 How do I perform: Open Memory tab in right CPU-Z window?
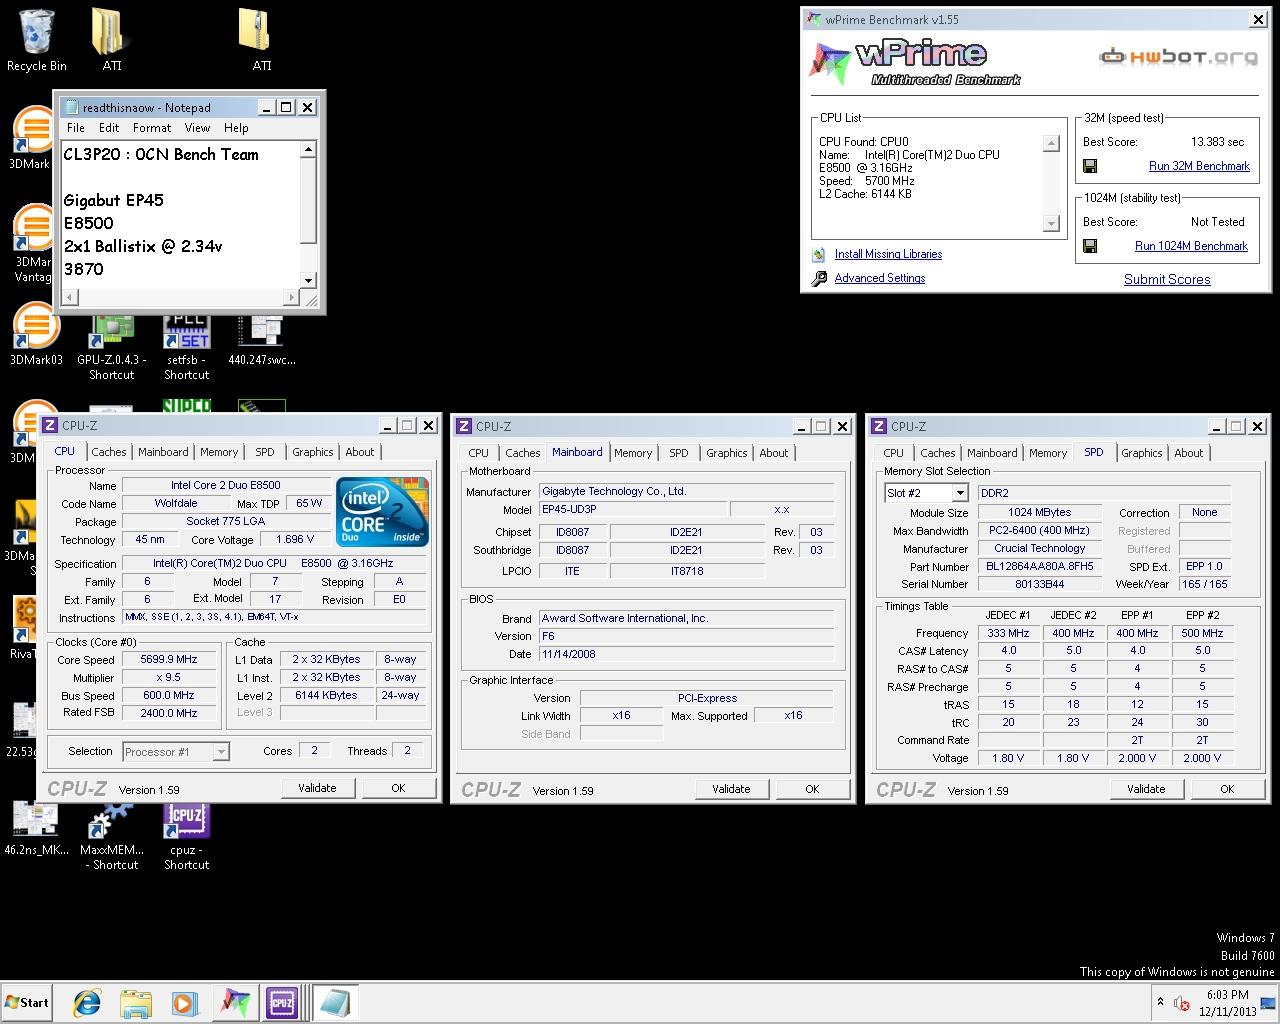1048,453
